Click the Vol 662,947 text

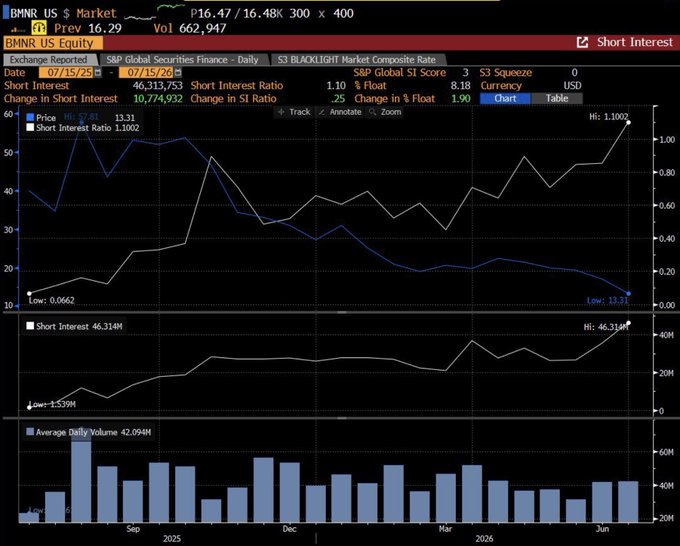pyautogui.click(x=190, y=29)
